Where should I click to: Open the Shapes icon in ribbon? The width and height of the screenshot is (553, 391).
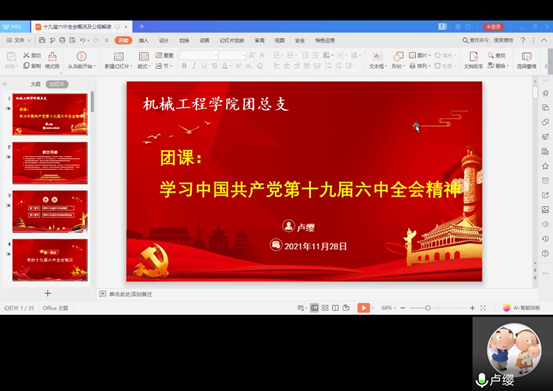(x=398, y=56)
